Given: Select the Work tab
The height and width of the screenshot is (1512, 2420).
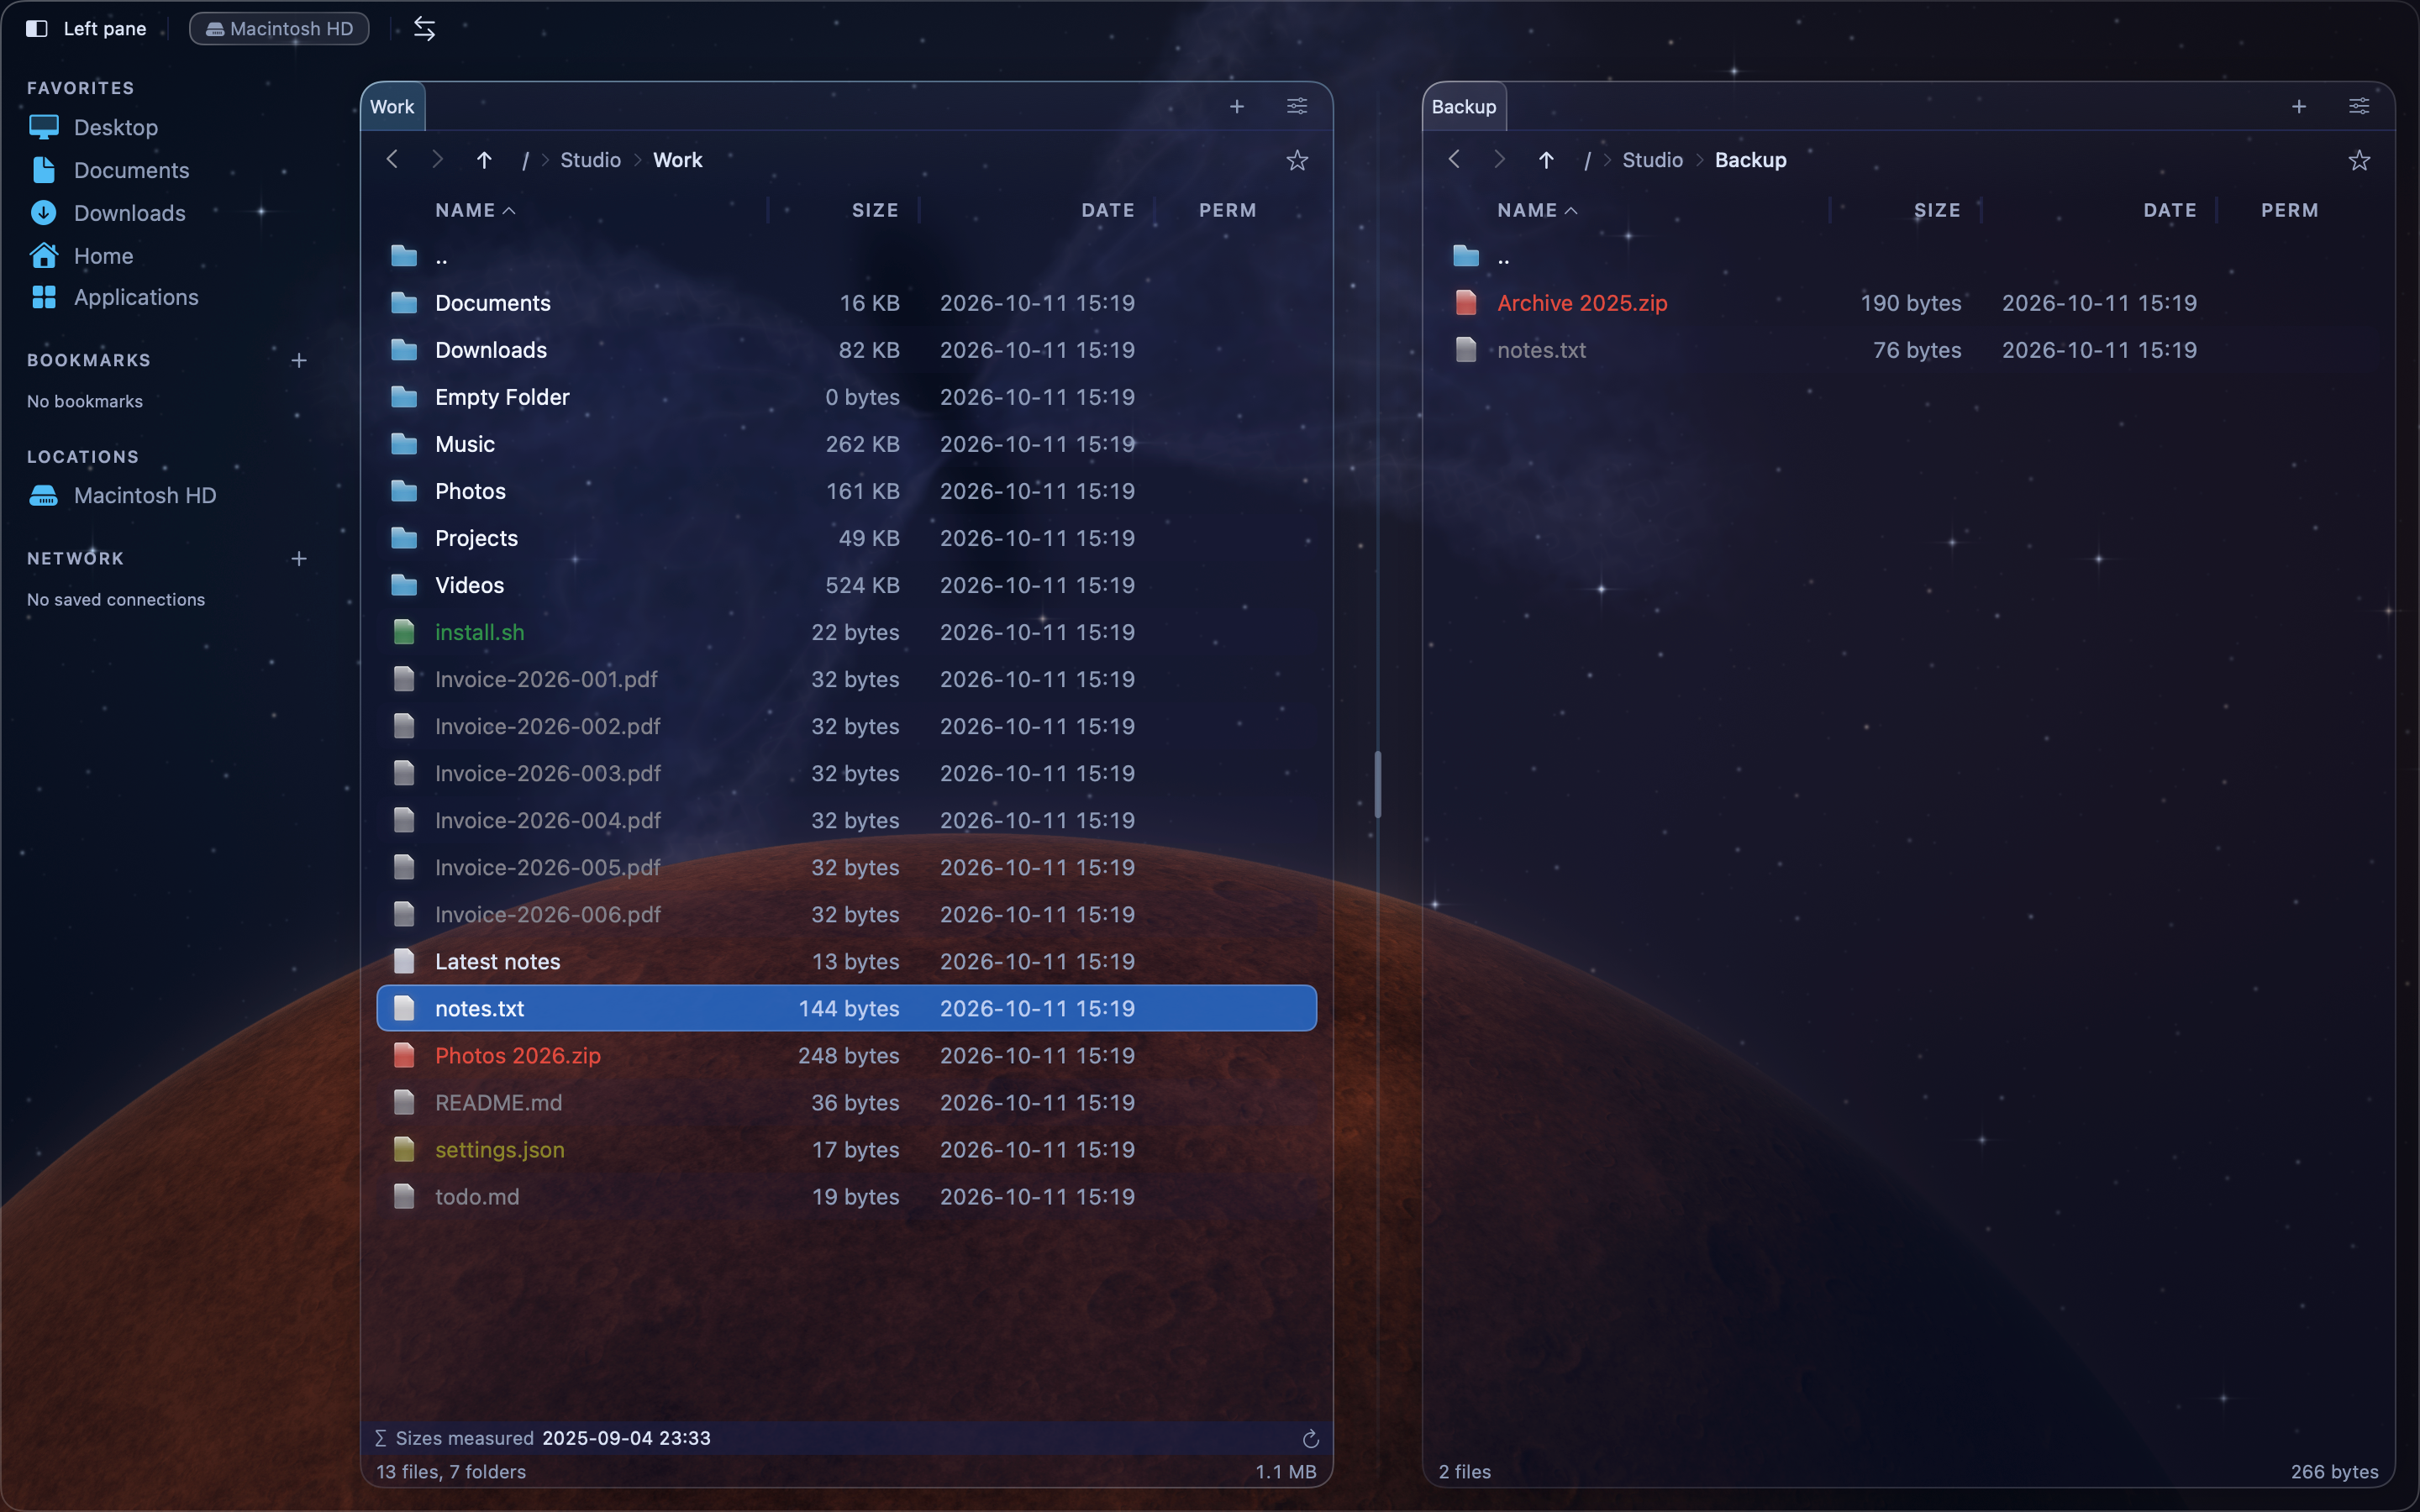Looking at the screenshot, I should click(x=392, y=107).
